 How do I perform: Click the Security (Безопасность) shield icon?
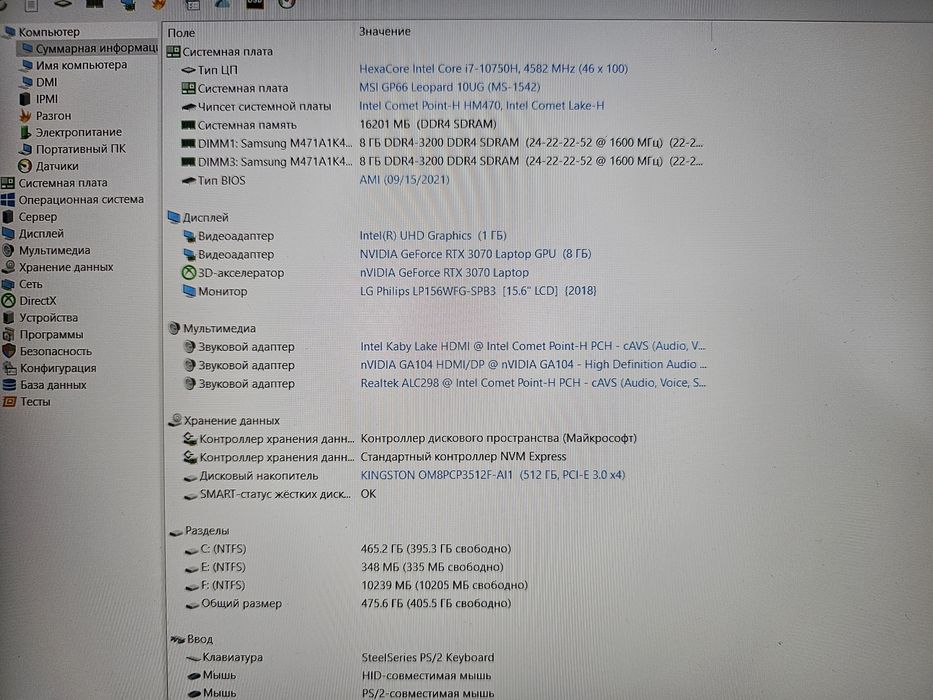pyautogui.click(x=9, y=351)
